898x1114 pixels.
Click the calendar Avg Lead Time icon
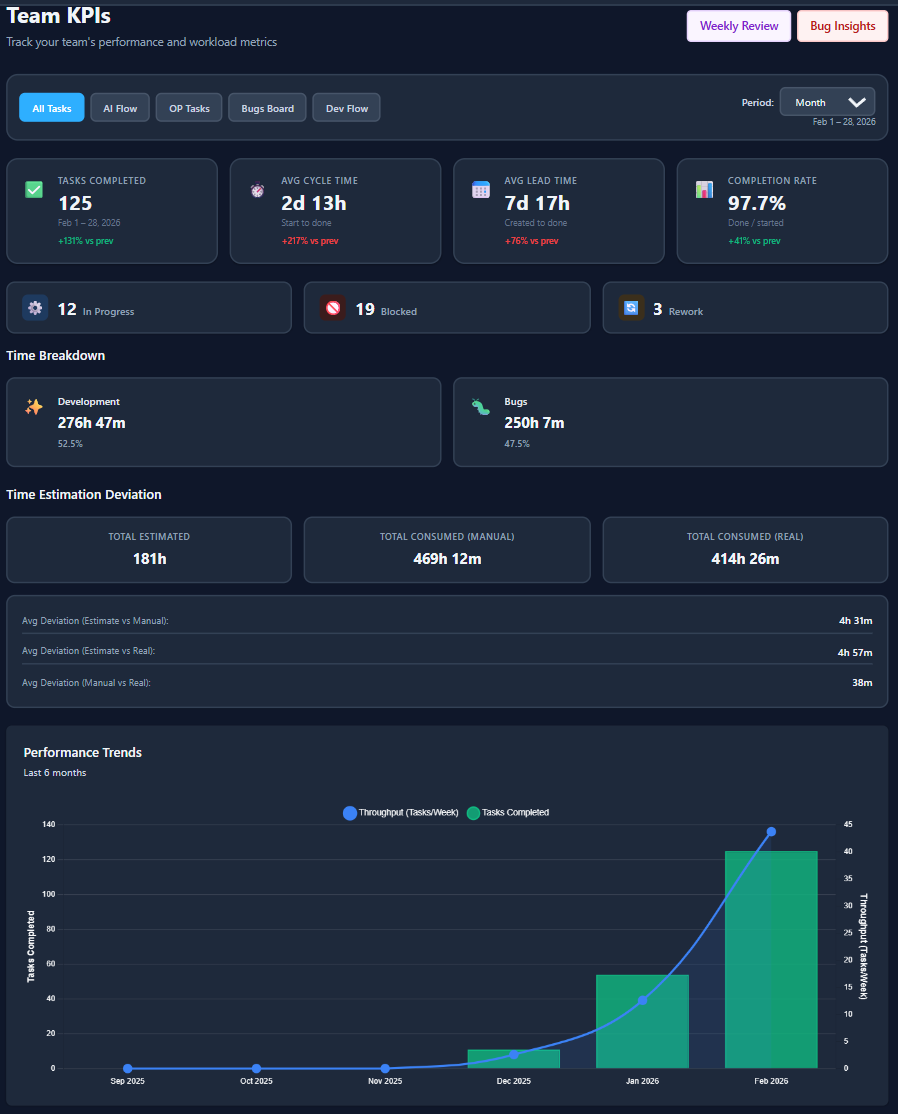481,190
